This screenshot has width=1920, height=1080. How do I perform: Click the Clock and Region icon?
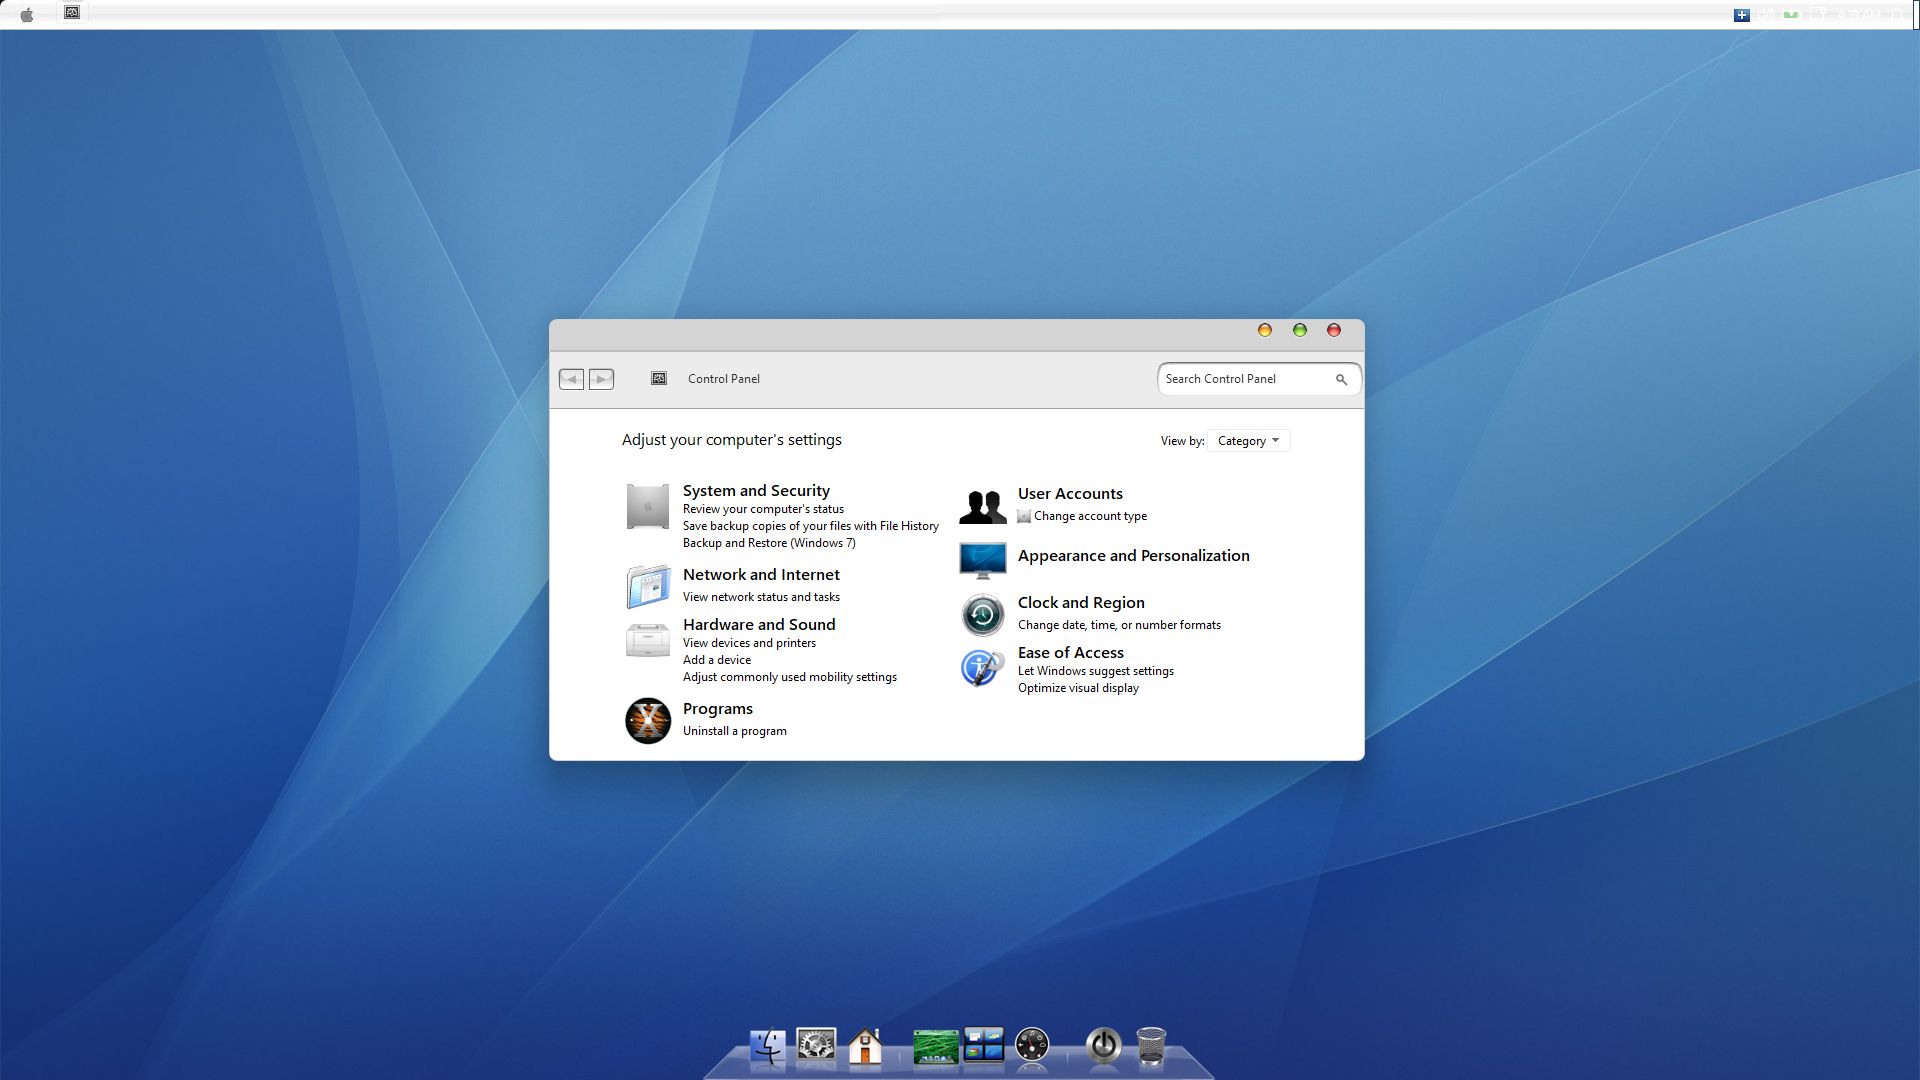click(982, 614)
